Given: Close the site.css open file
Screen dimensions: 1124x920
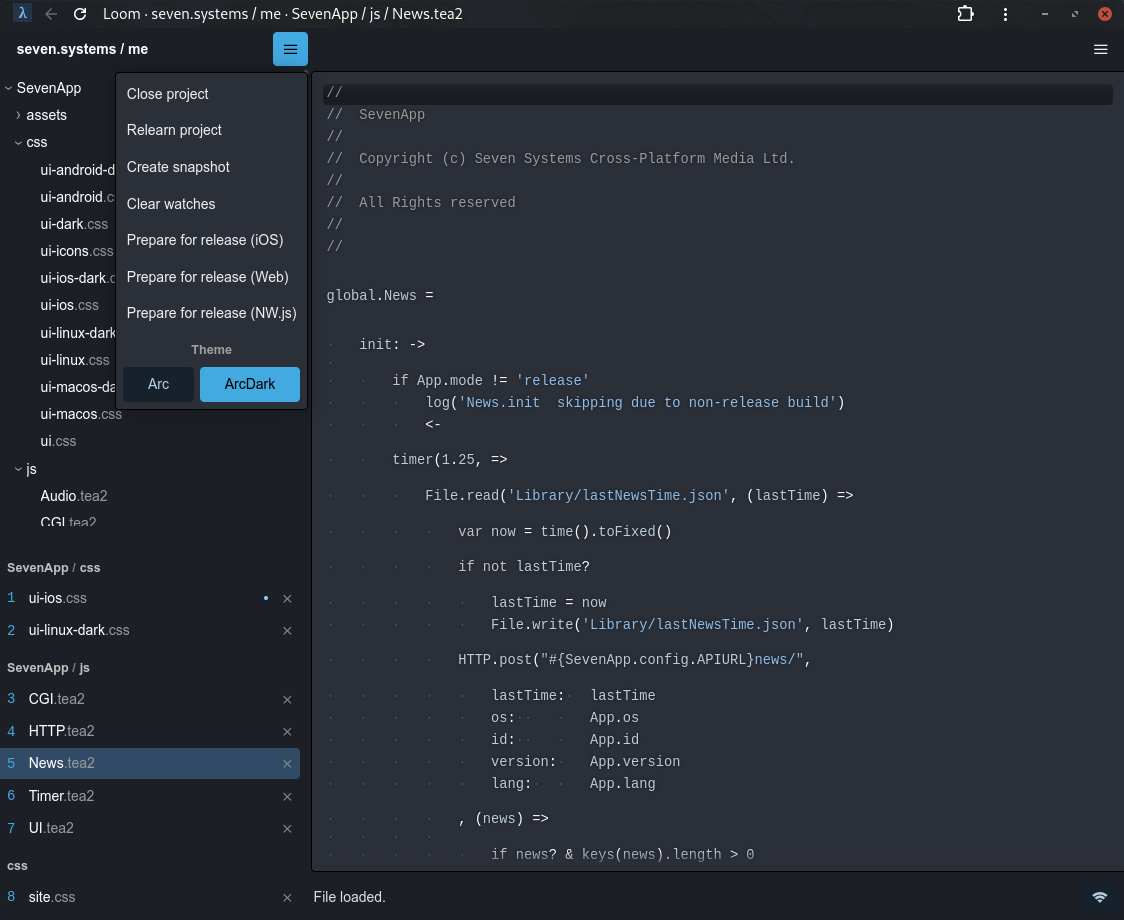Looking at the screenshot, I should coord(287,898).
